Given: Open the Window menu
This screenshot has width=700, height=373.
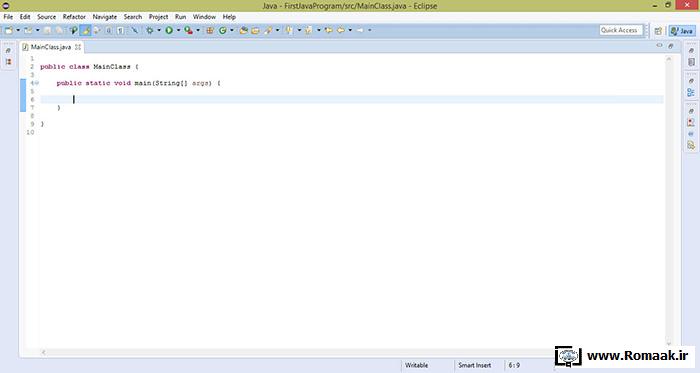Looking at the screenshot, I should 204,17.
